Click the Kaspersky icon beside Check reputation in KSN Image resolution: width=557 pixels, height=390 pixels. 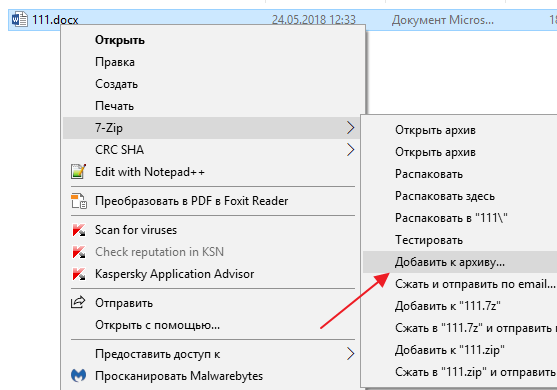pos(79,252)
